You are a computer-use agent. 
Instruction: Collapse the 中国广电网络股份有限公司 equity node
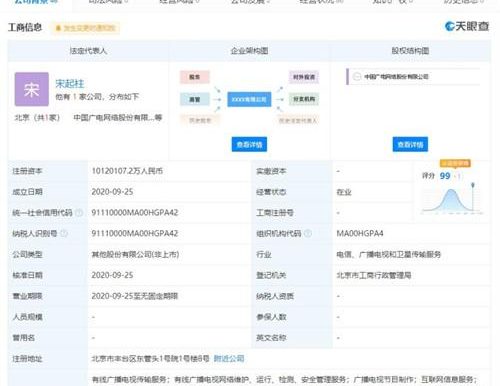click(x=357, y=77)
